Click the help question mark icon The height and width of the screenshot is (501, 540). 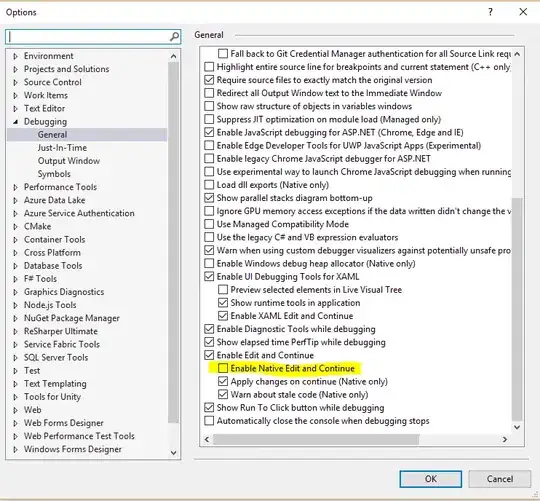[x=490, y=12]
